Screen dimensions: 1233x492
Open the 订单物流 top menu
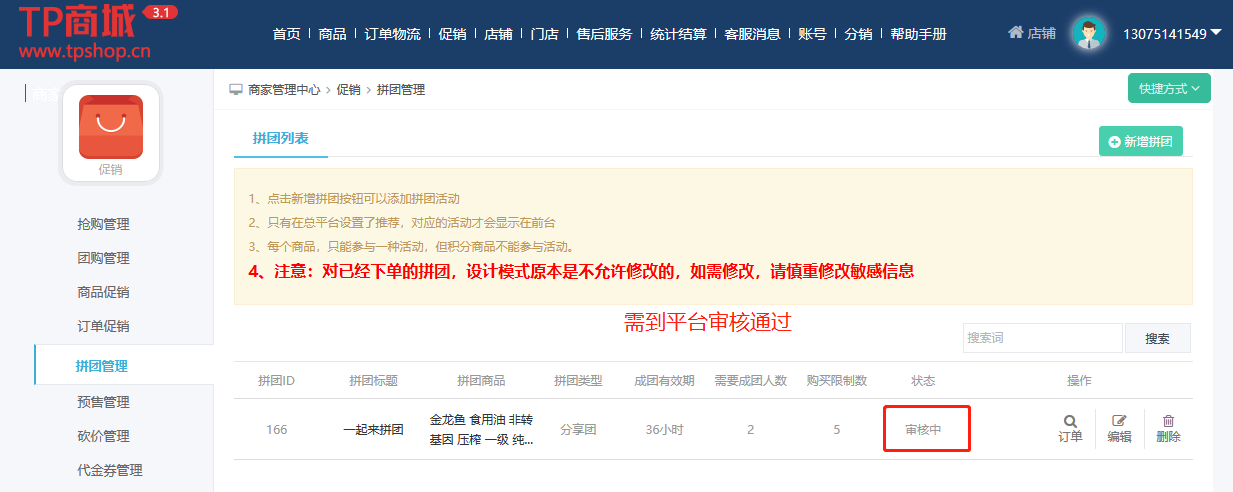click(392, 34)
